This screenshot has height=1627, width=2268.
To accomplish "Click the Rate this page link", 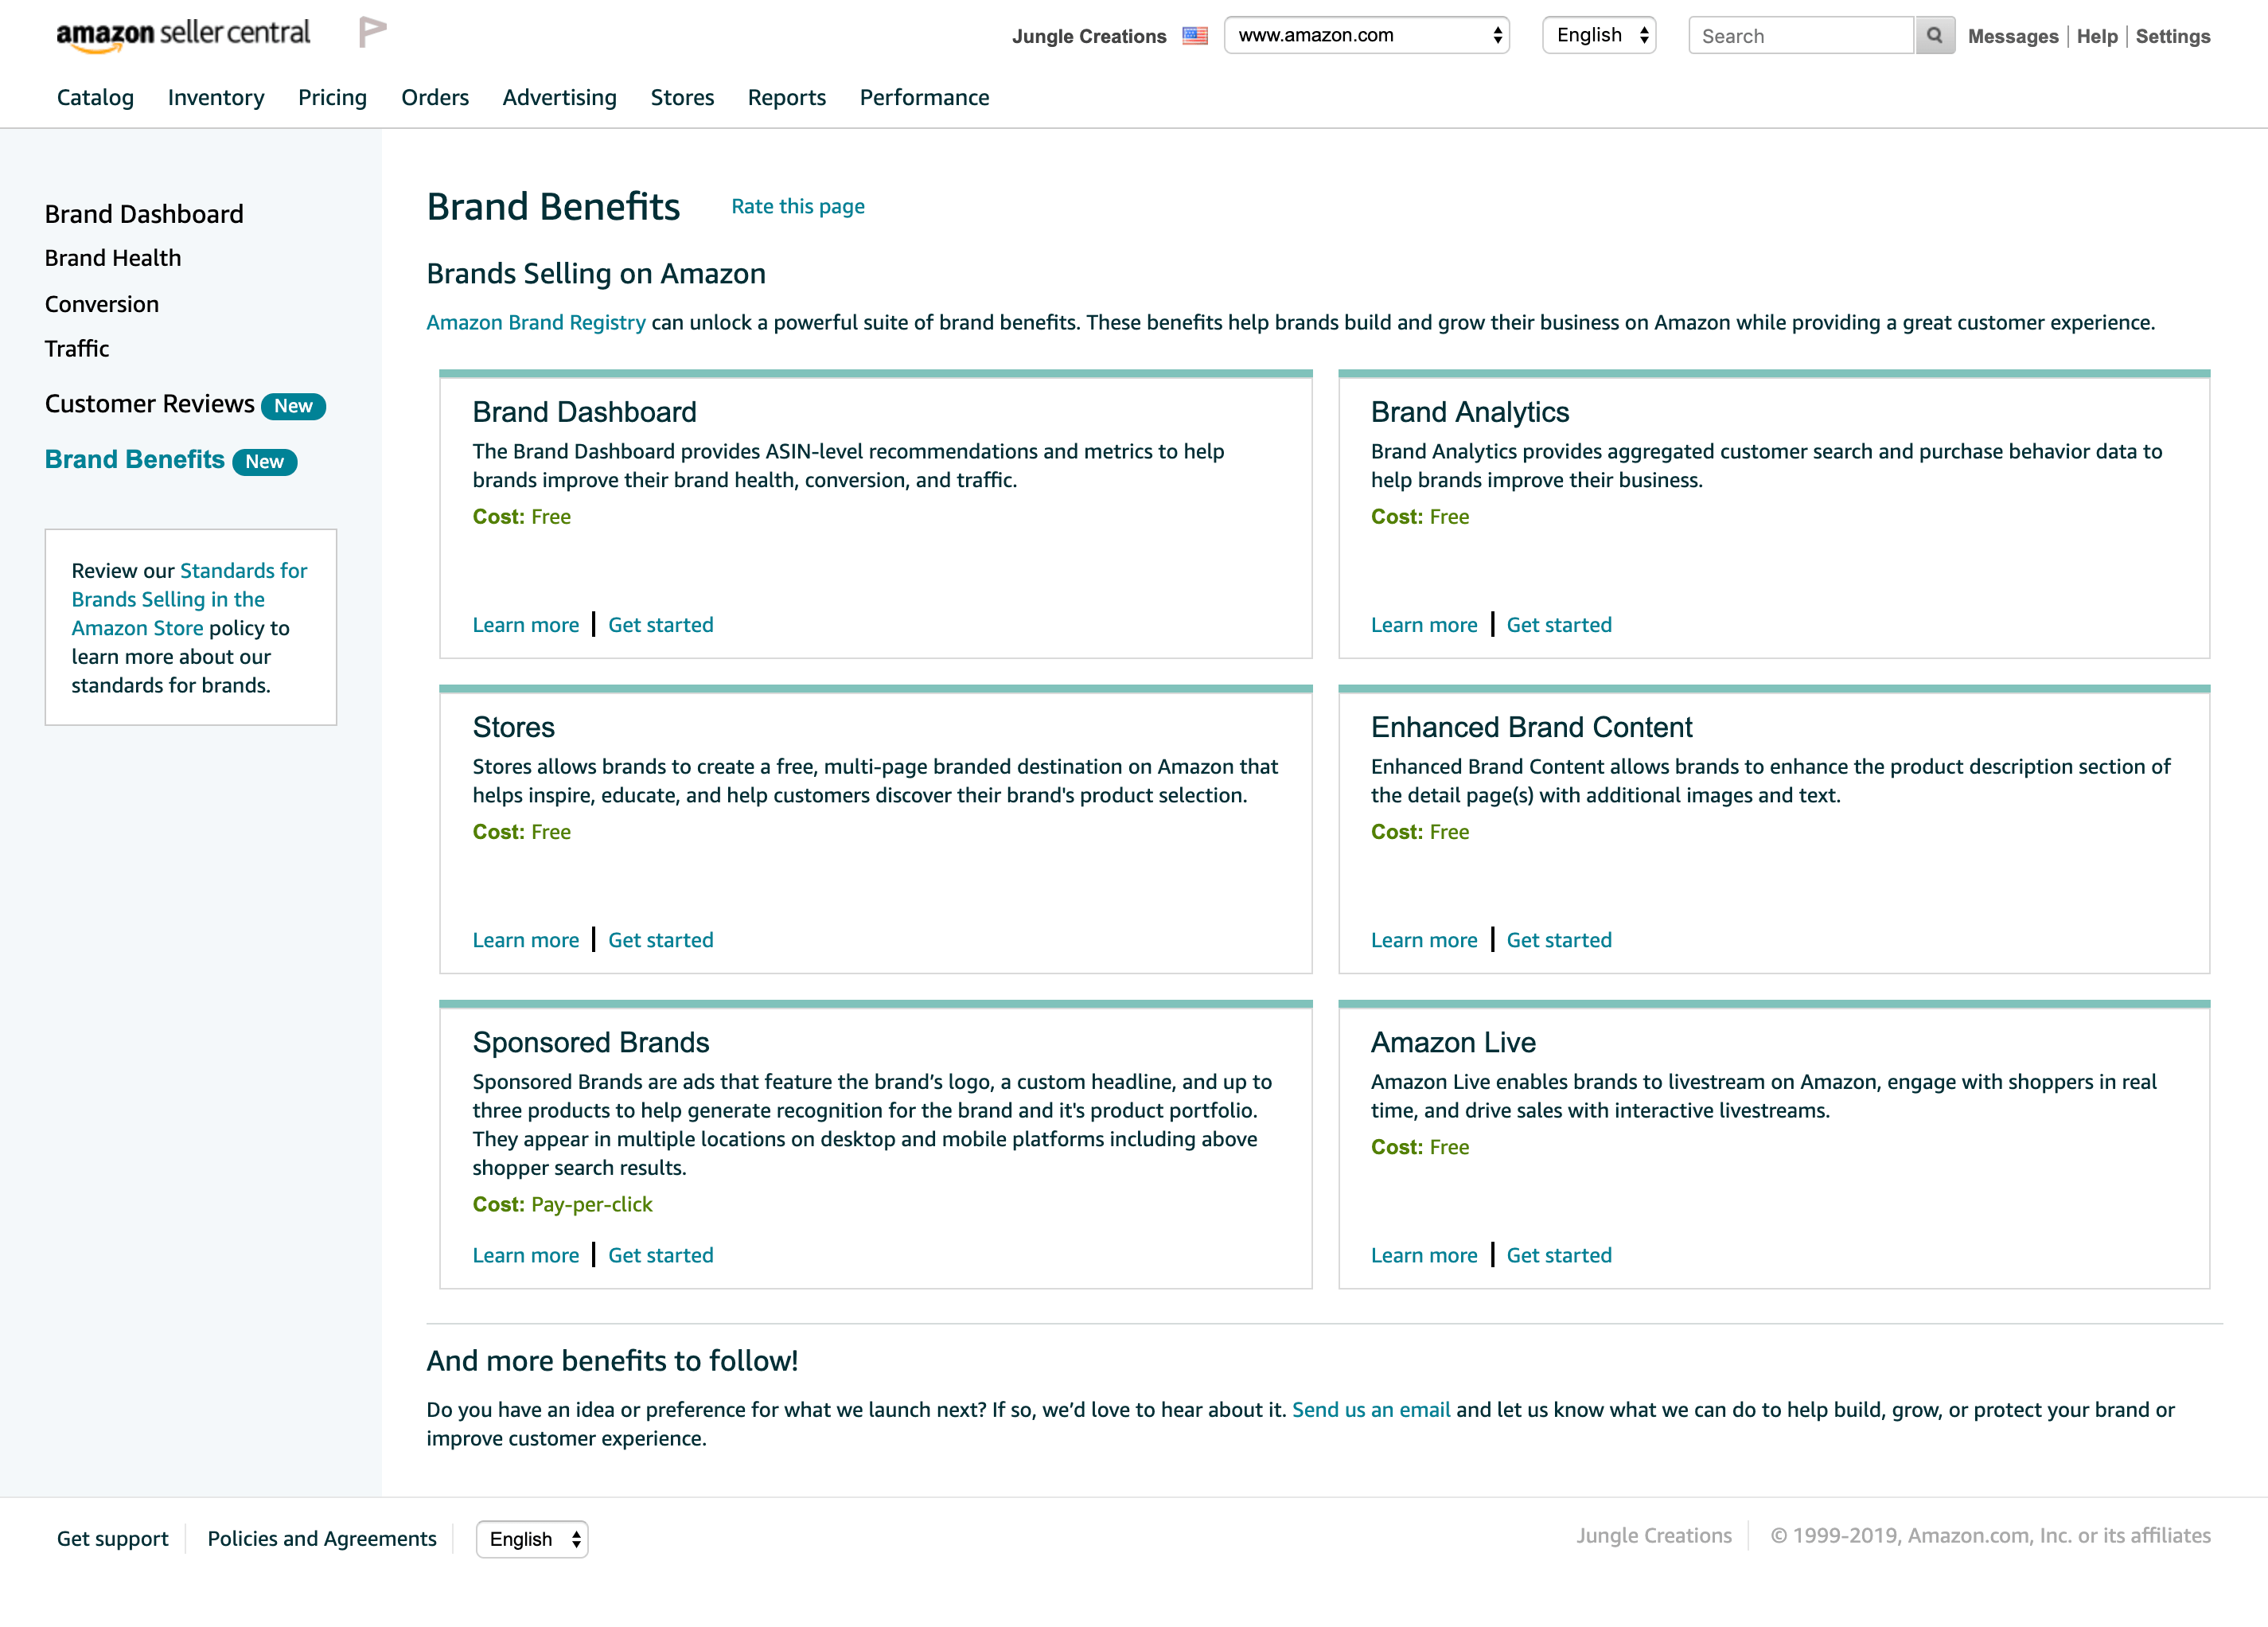I will [797, 206].
